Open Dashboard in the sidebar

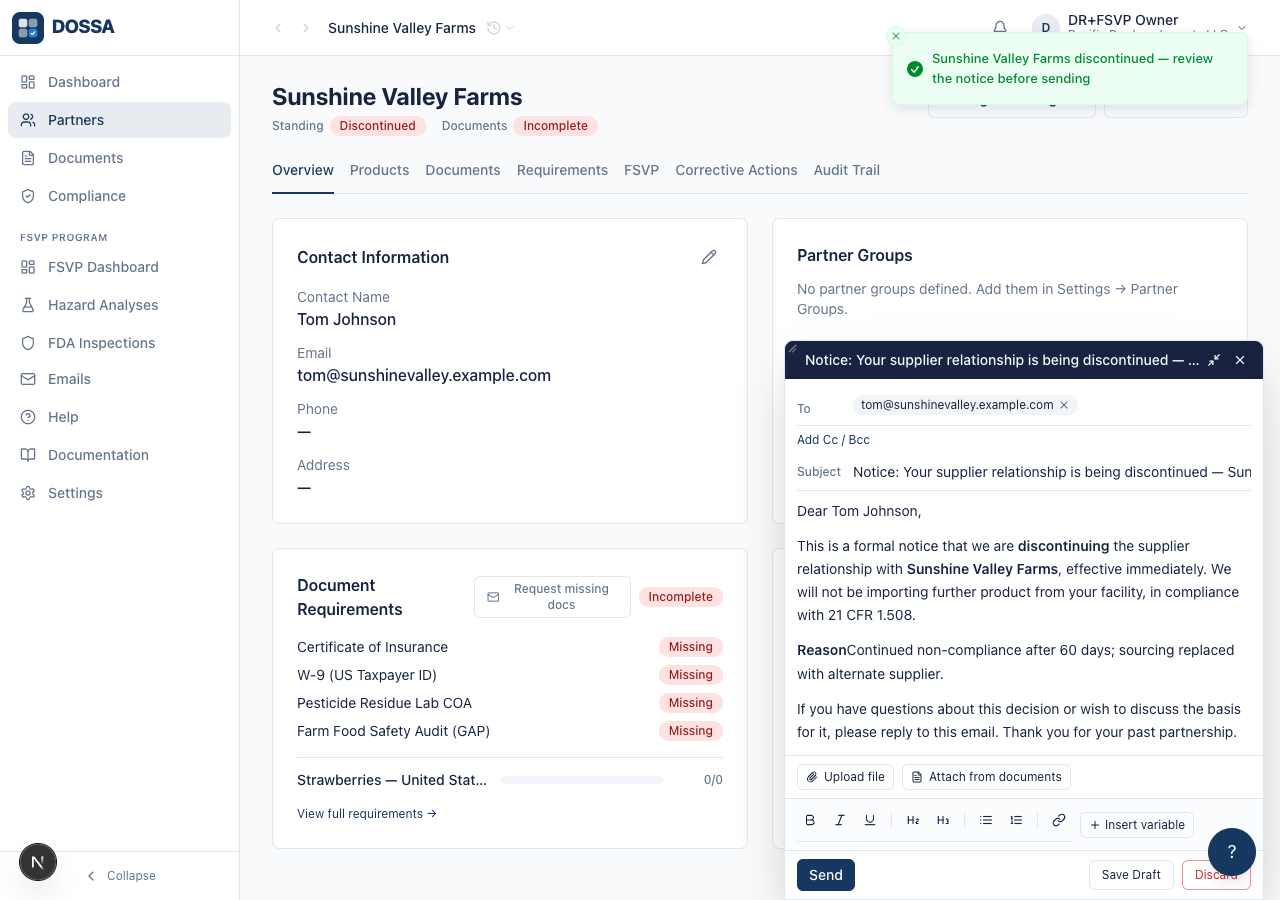coord(119,82)
